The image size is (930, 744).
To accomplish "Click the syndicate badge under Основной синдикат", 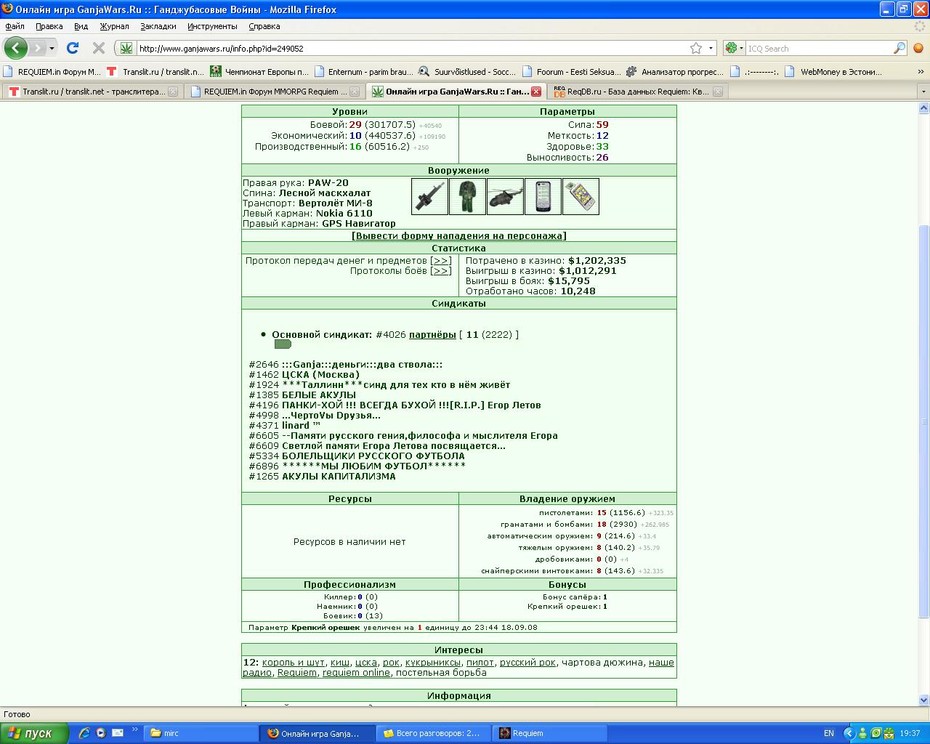I will tap(282, 344).
